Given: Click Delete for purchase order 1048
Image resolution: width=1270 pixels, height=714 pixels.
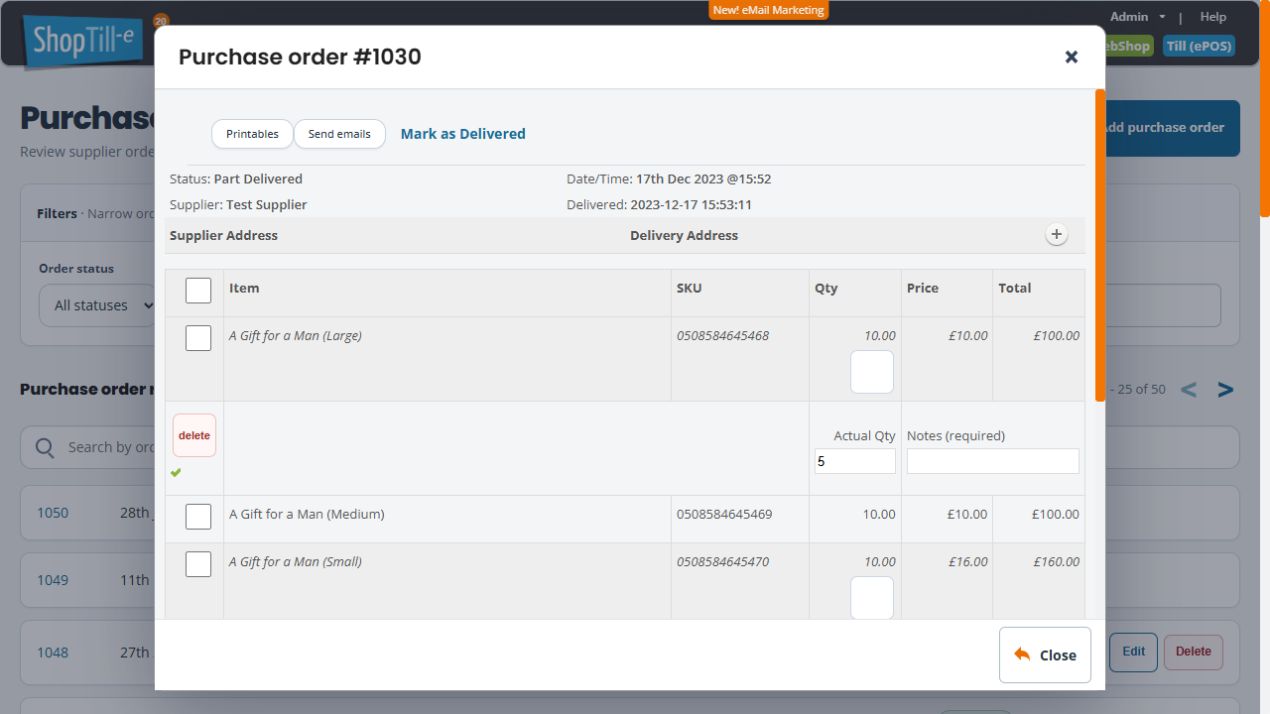Looking at the screenshot, I should pyautogui.click(x=1193, y=652).
